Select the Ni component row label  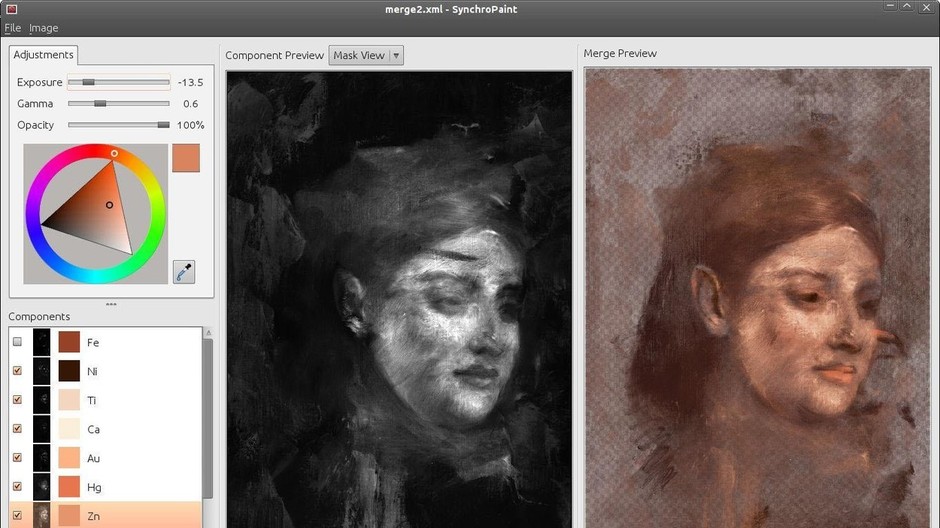point(92,372)
